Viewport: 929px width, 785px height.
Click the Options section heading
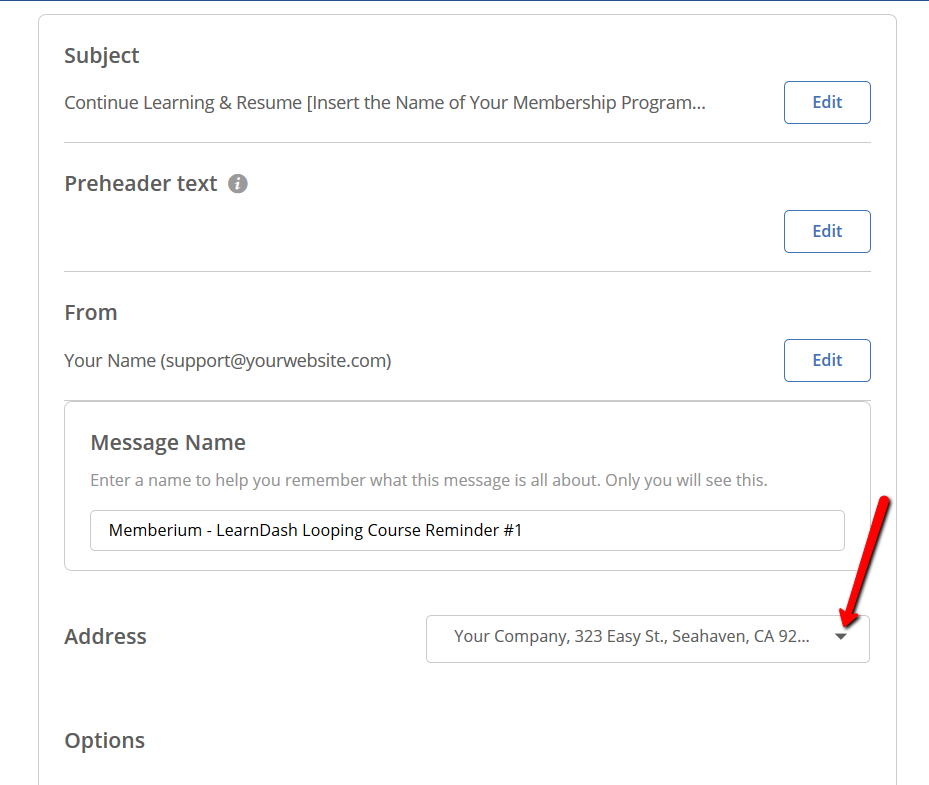(x=104, y=741)
